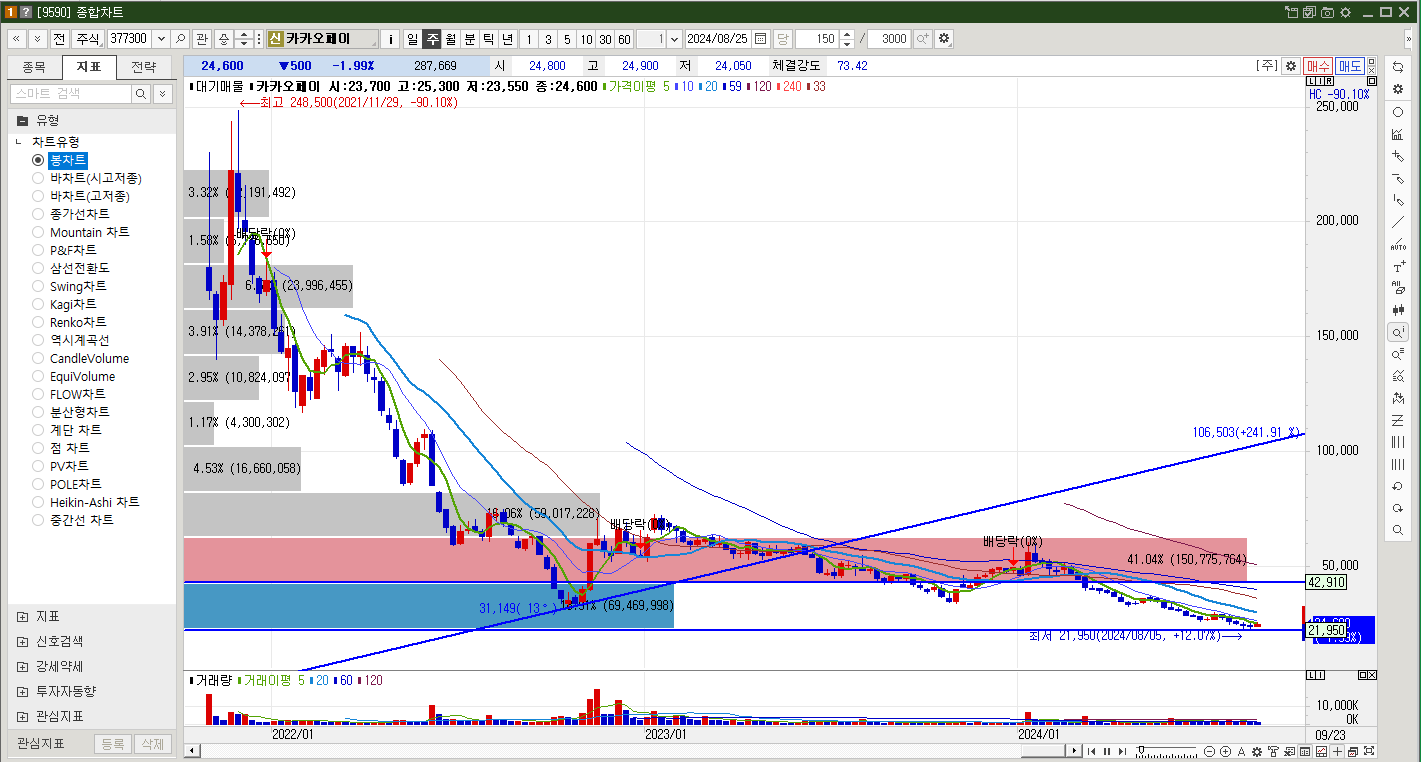Click the ellipse drawing tool in the right toolbar

tap(1398, 112)
